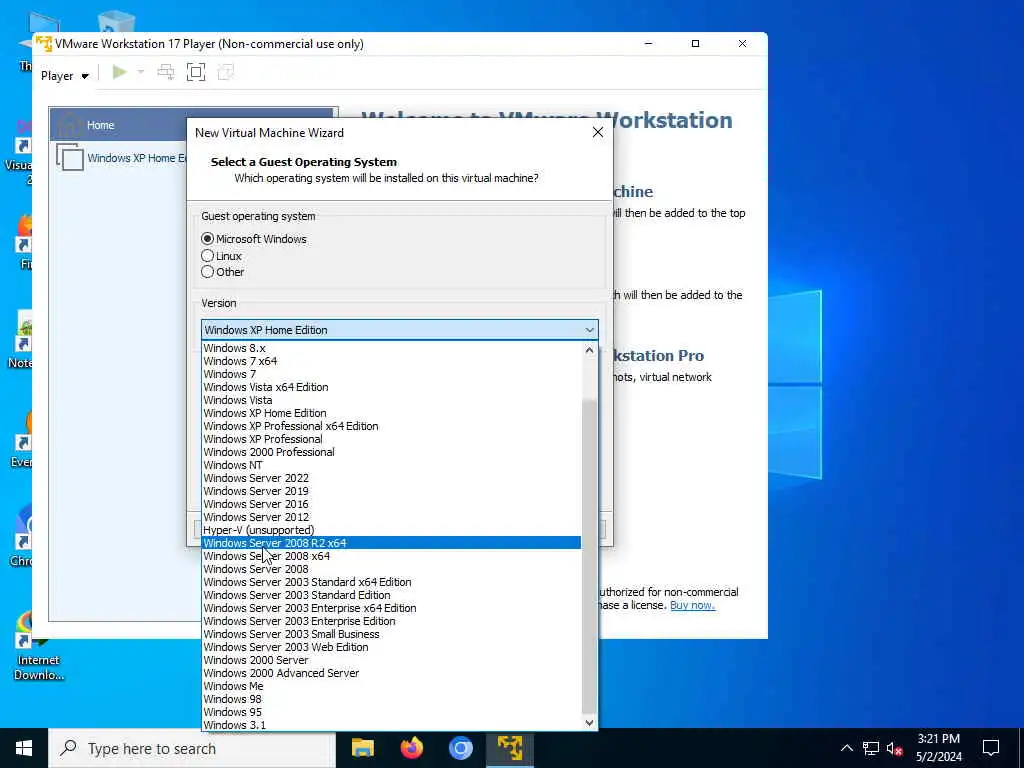This screenshot has width=1024, height=768.
Task: Show hidden system tray icons
Action: 846,748
